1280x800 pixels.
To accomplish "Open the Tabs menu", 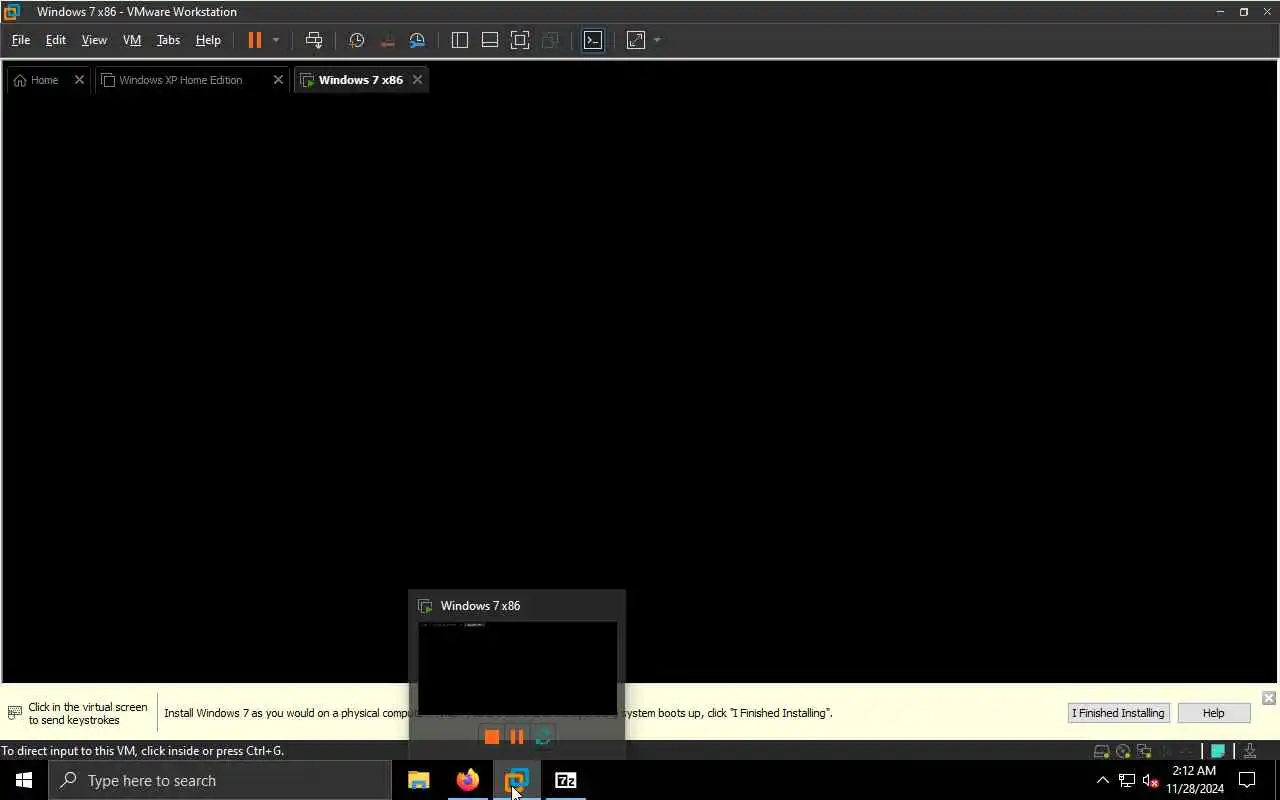I will 169,40.
